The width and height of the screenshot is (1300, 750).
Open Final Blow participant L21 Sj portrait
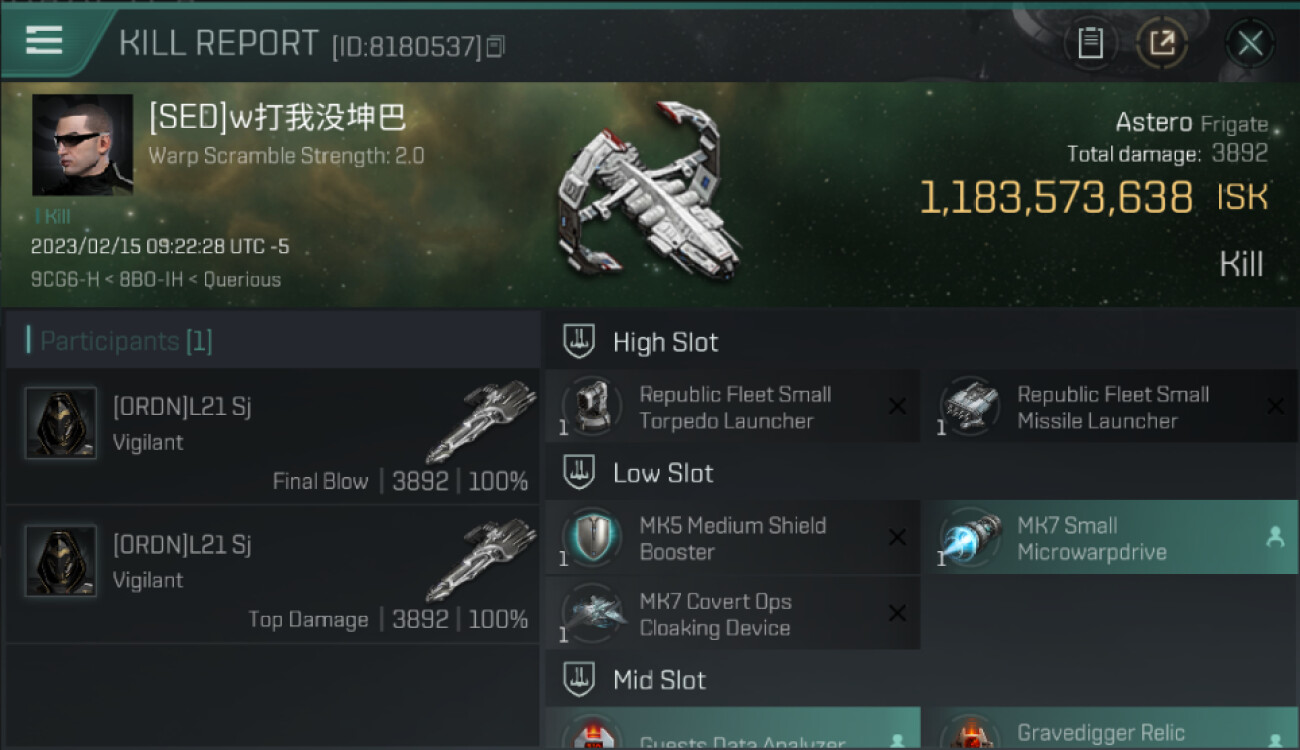61,423
